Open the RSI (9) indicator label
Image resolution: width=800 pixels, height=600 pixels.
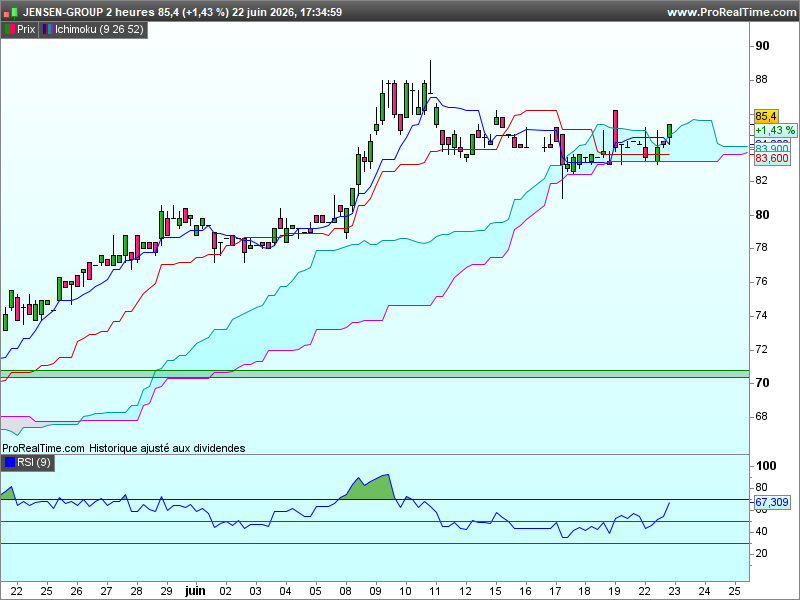28,463
